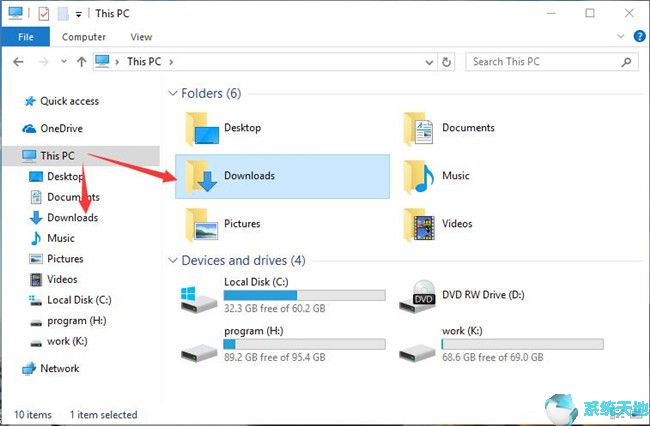Click the chevron before This PC in address bar
Viewport: 650px width, 426px height.
click(x=117, y=62)
